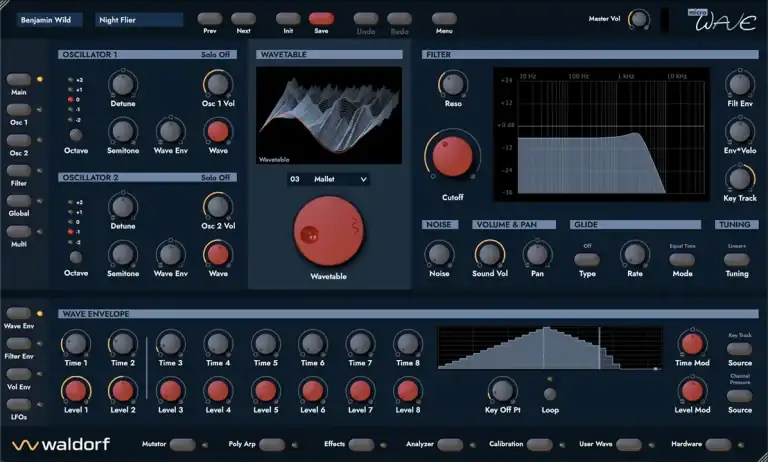768x462 pixels.
Task: Switch to the Multi page tab
Action: point(19,231)
